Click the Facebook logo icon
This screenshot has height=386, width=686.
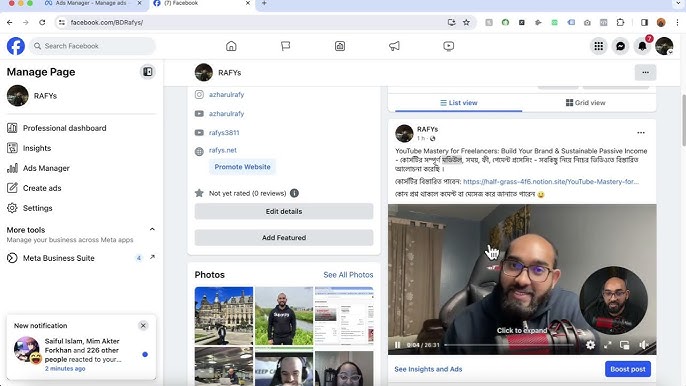coord(16,46)
